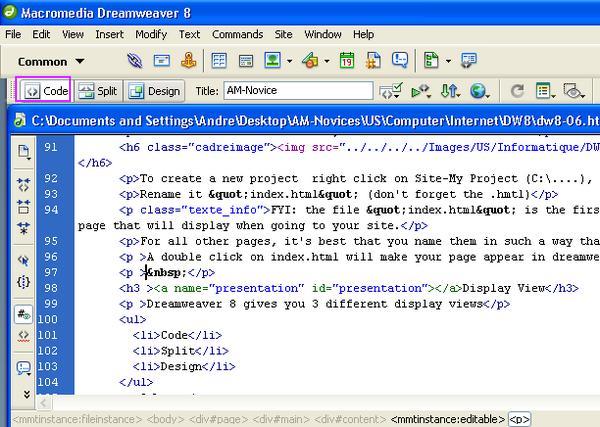This screenshot has height=427, width=600.
Task: Click the Collapse Selection icon
Action: pyautogui.click(x=23, y=207)
